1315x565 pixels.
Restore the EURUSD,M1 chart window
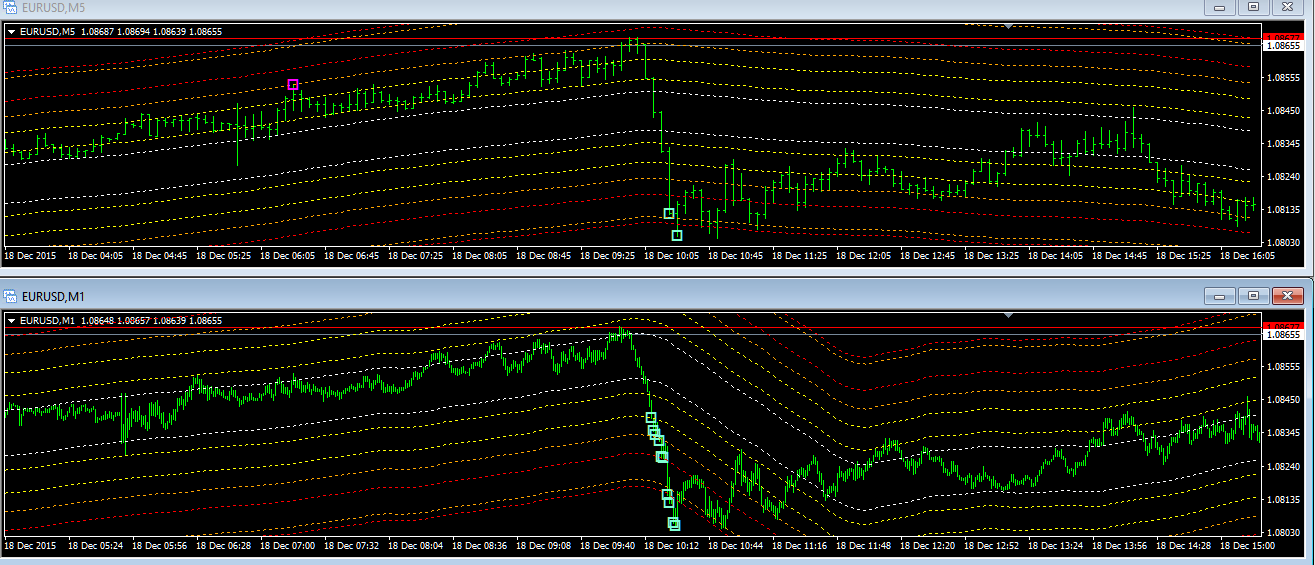1253,296
